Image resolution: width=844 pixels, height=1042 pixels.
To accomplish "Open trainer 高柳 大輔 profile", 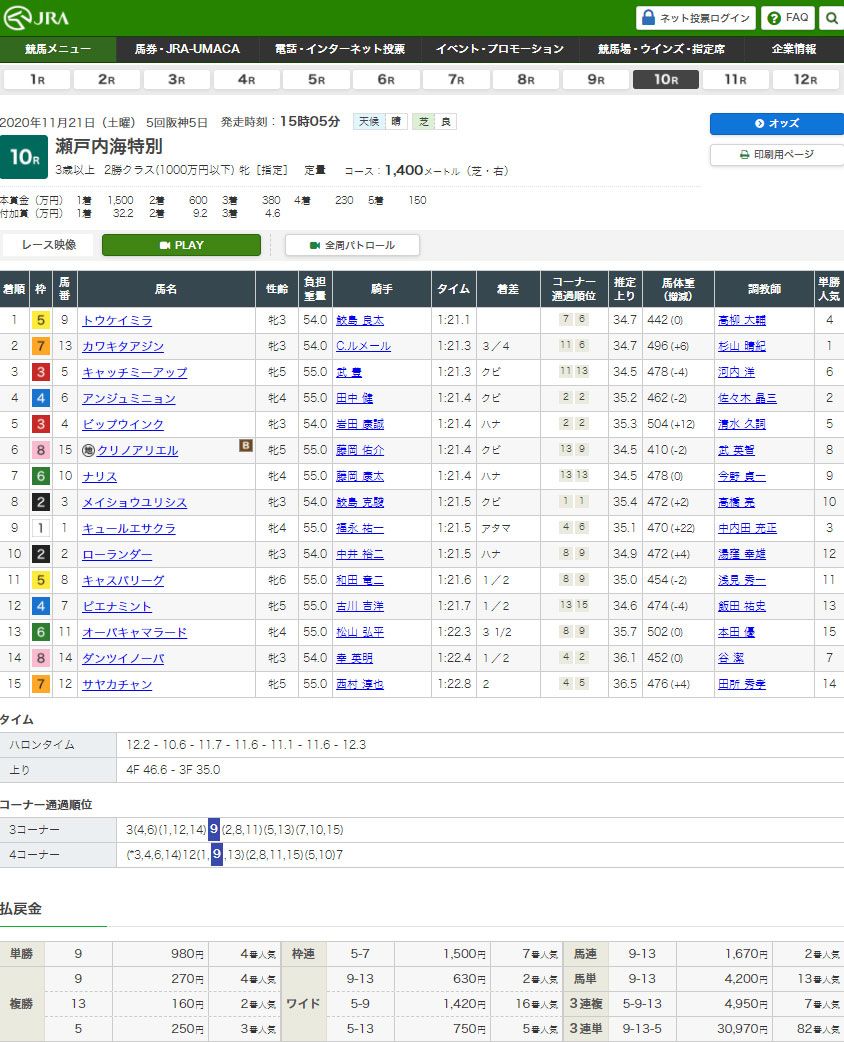I will pos(741,321).
